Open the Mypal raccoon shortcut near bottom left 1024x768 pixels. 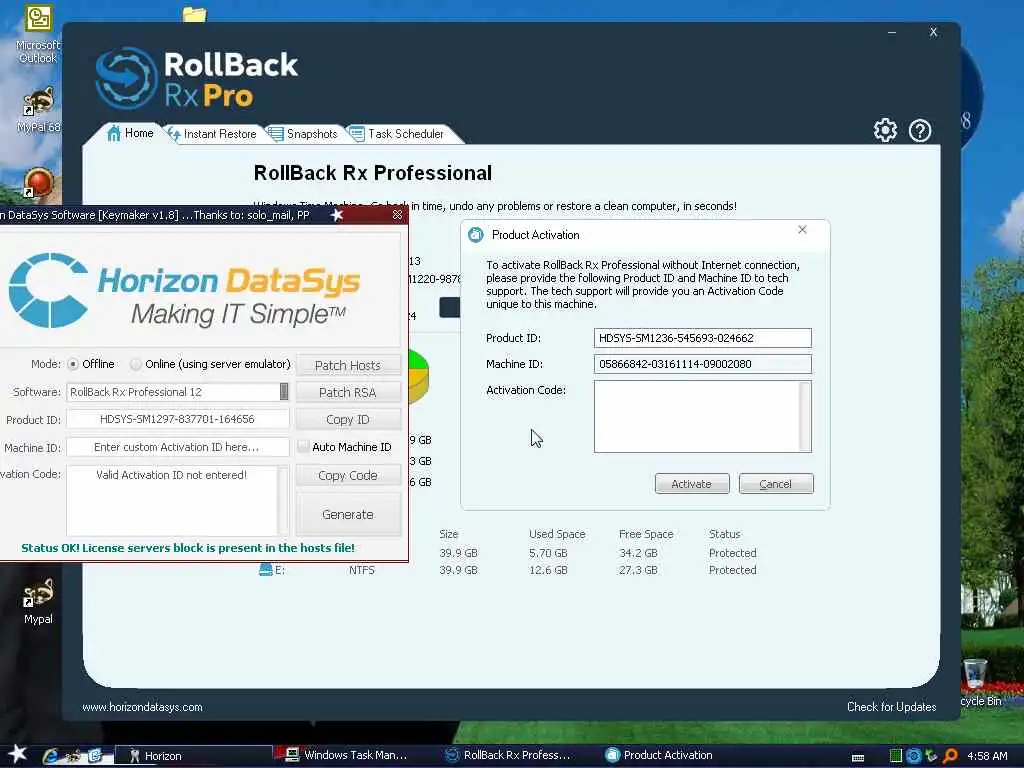pos(38,601)
